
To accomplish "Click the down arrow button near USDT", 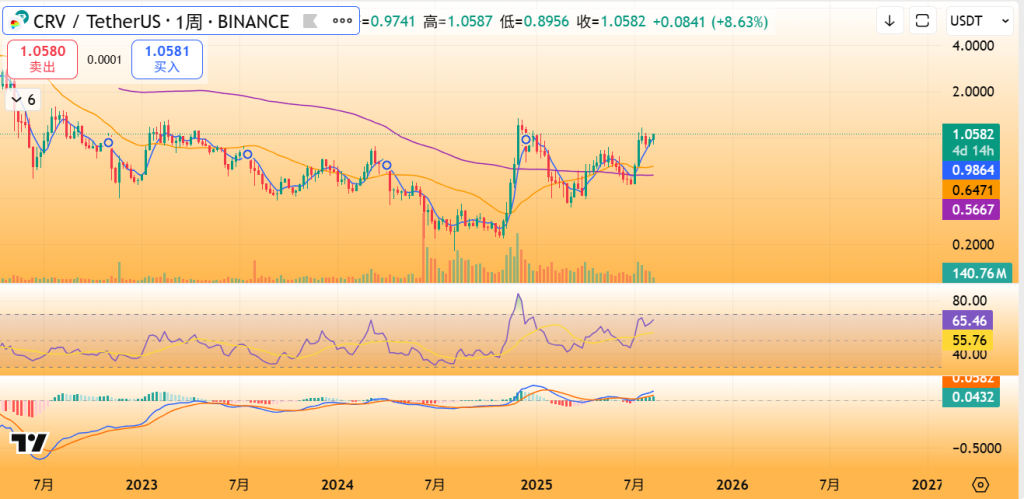I will point(889,21).
